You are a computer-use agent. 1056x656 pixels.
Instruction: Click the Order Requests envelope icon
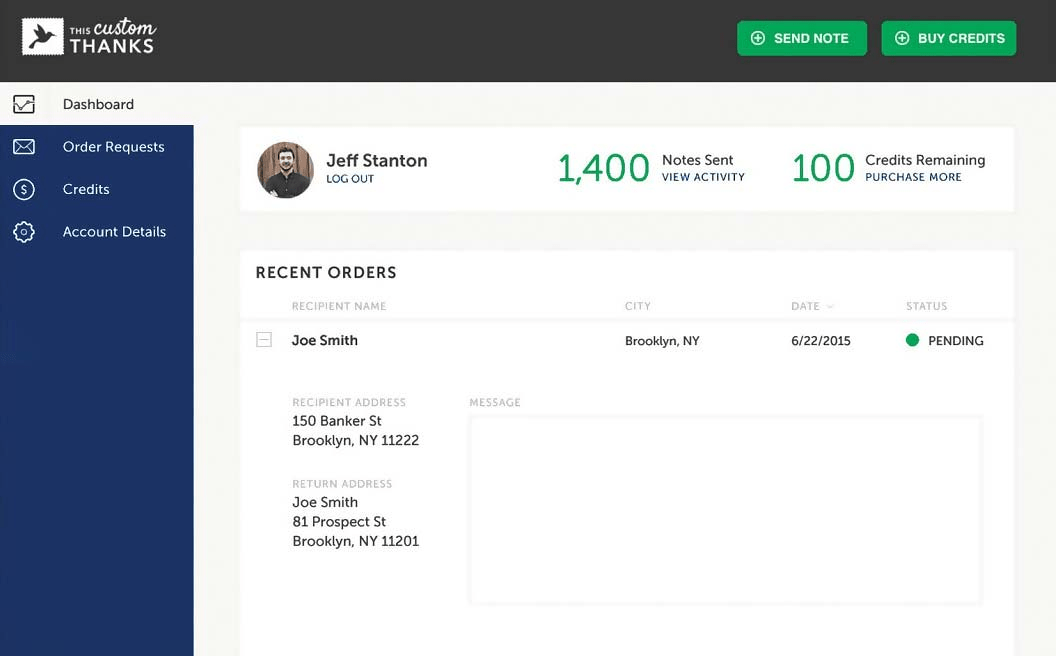[x=24, y=147]
